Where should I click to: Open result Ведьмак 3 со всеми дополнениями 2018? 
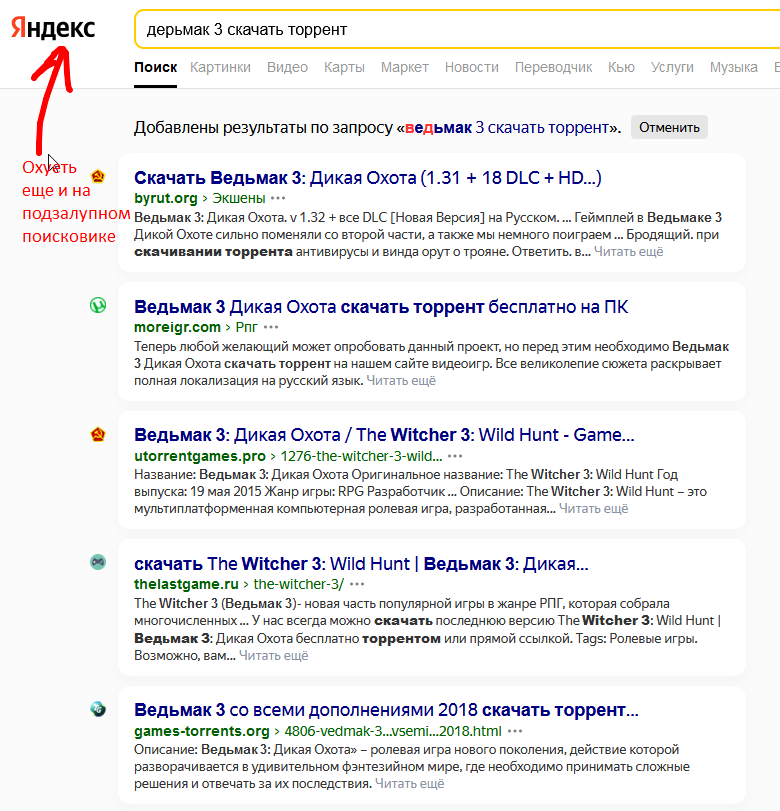point(386,710)
